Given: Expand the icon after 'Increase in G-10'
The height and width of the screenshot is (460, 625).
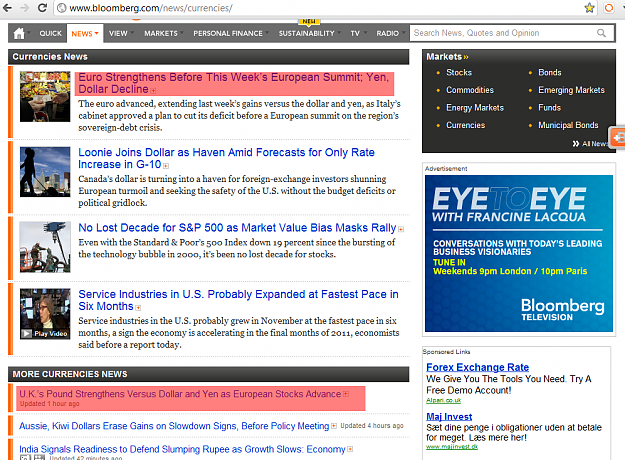Looking at the screenshot, I should click(x=166, y=166).
